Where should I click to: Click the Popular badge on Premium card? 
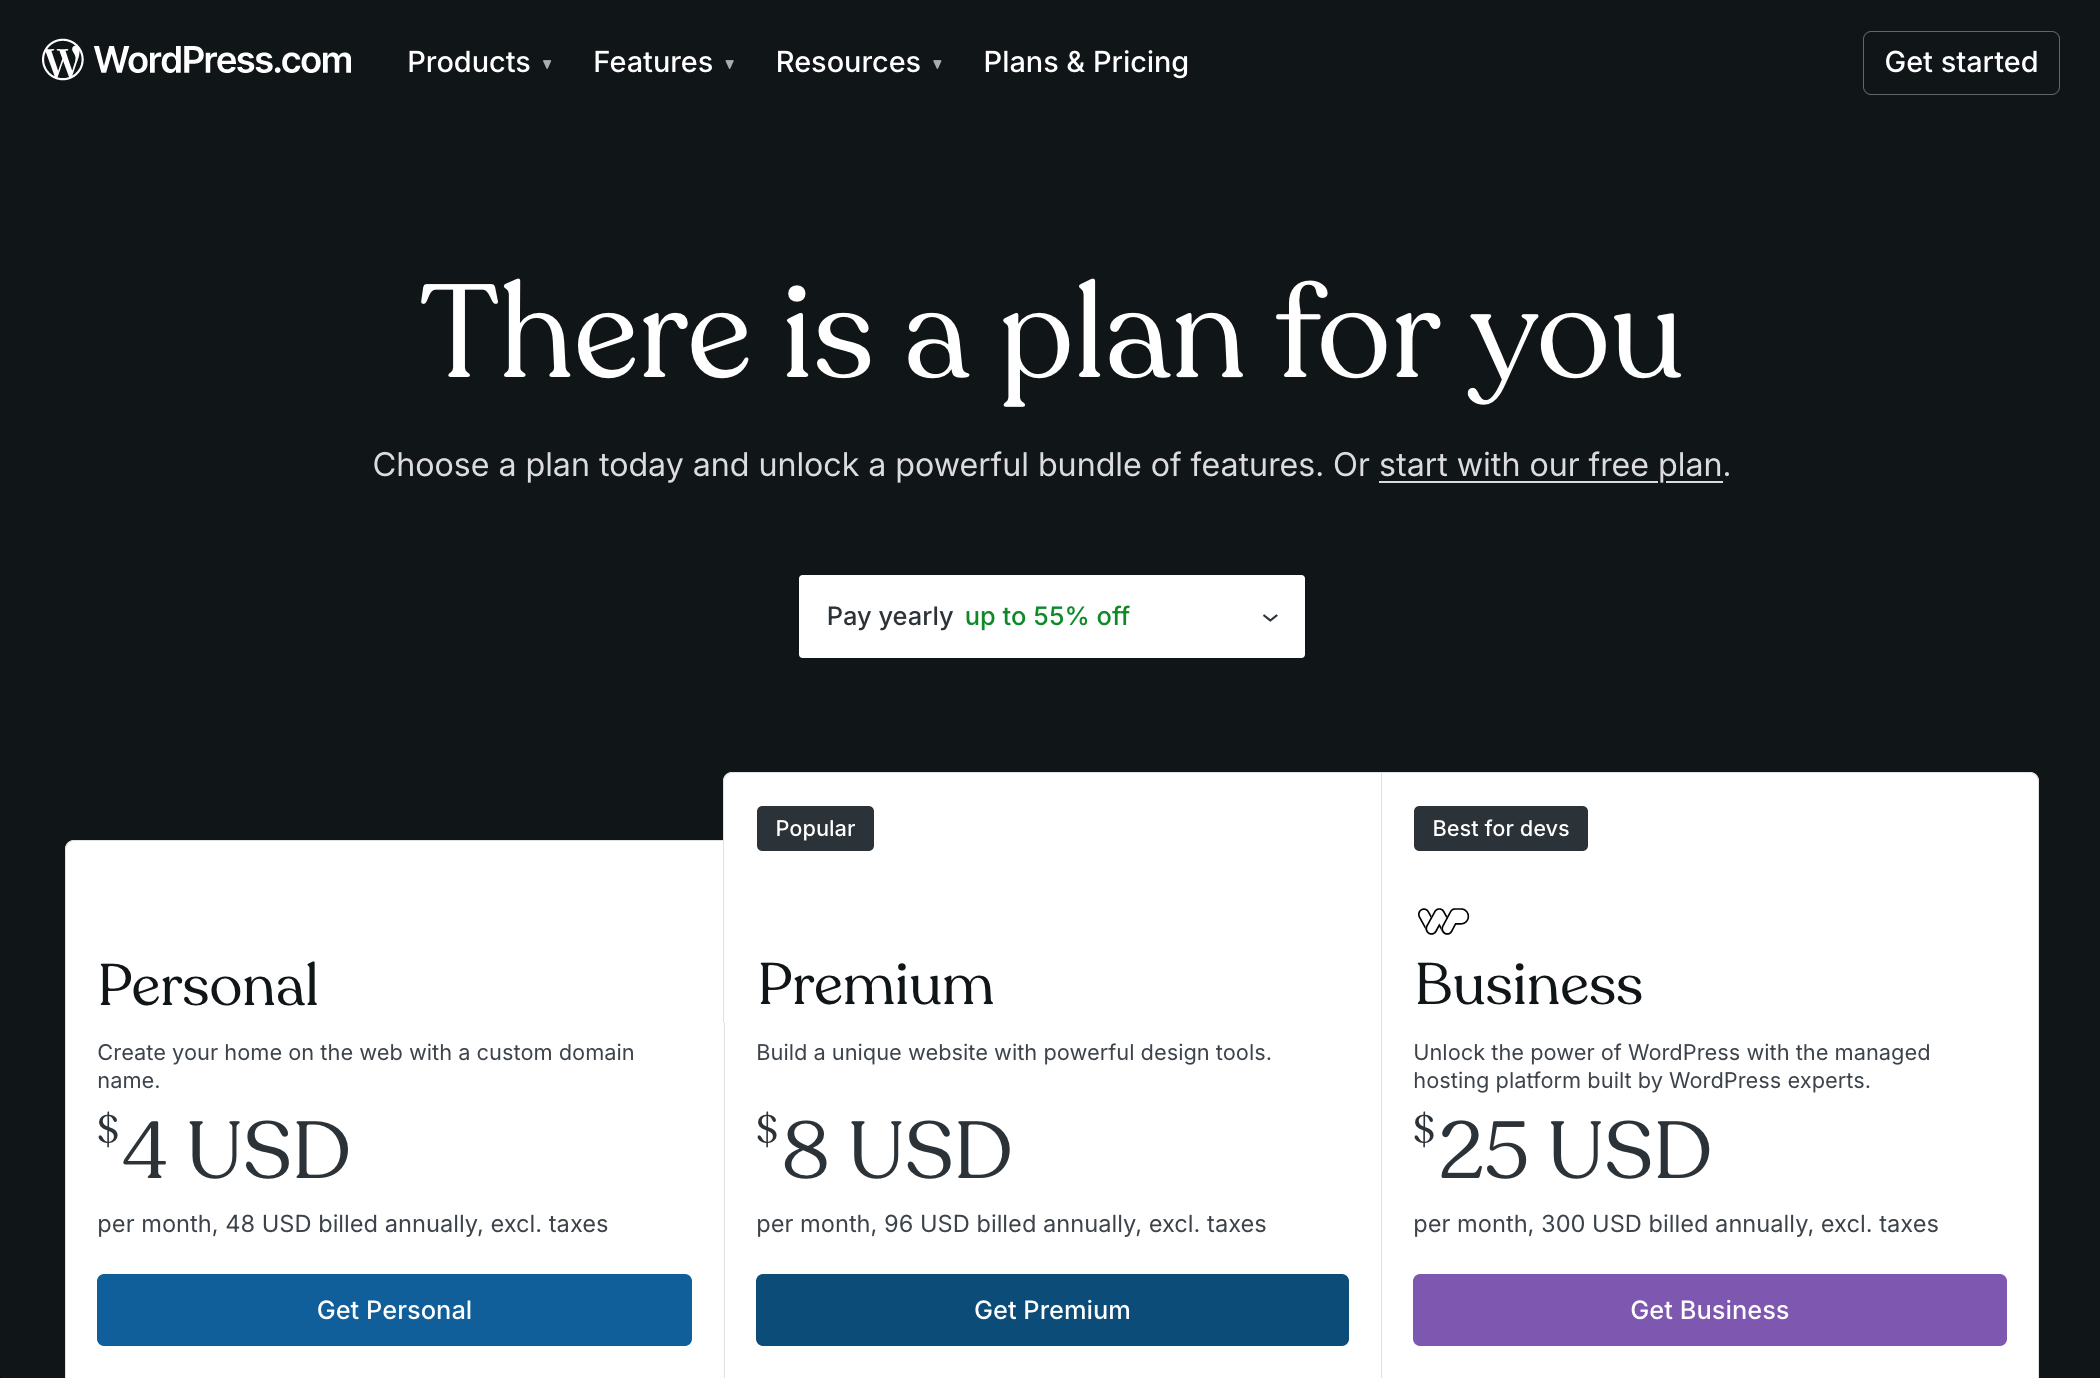[815, 828]
